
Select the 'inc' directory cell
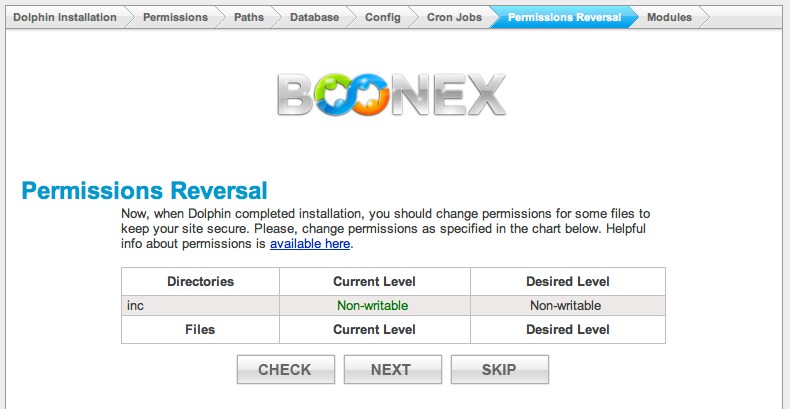pyautogui.click(x=201, y=306)
